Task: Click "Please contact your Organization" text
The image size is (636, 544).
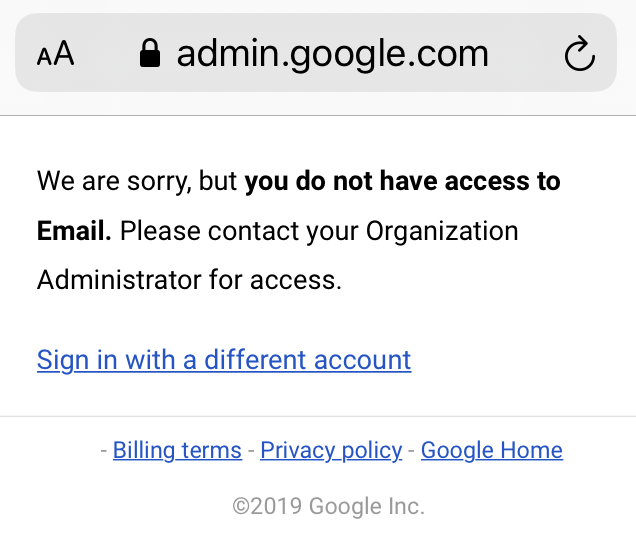Action: [319, 231]
